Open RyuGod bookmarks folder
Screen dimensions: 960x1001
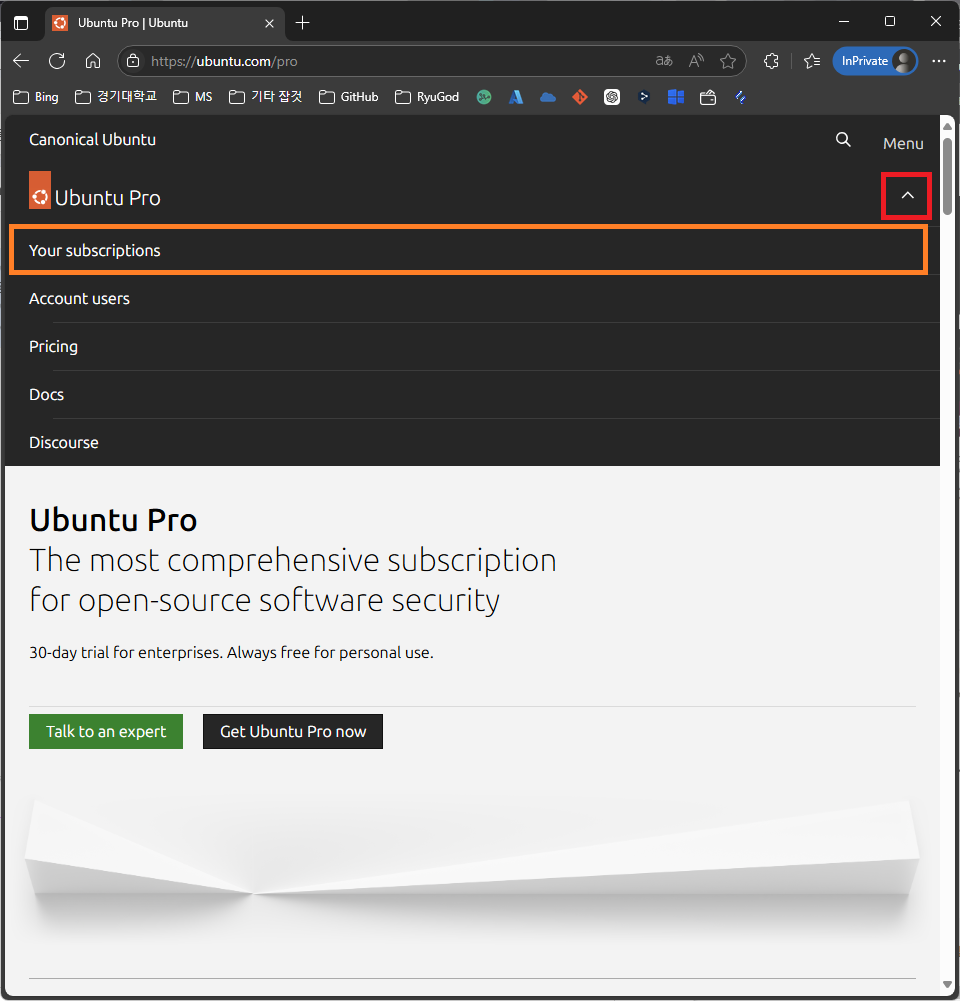427,97
